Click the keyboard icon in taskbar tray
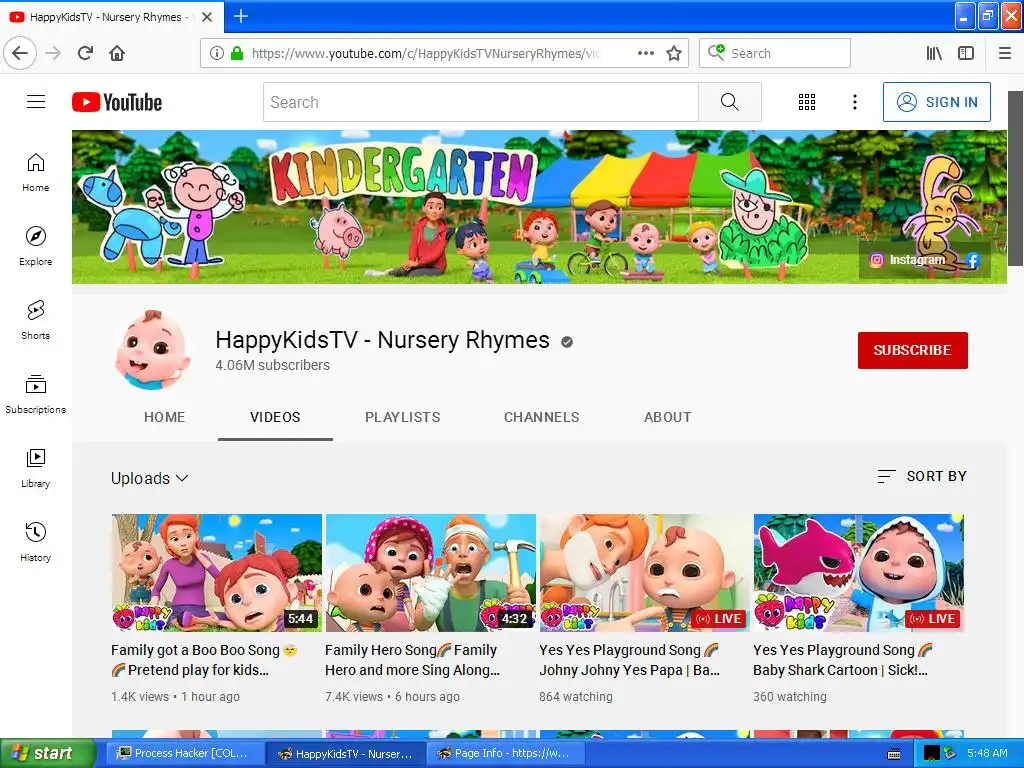 [x=894, y=754]
